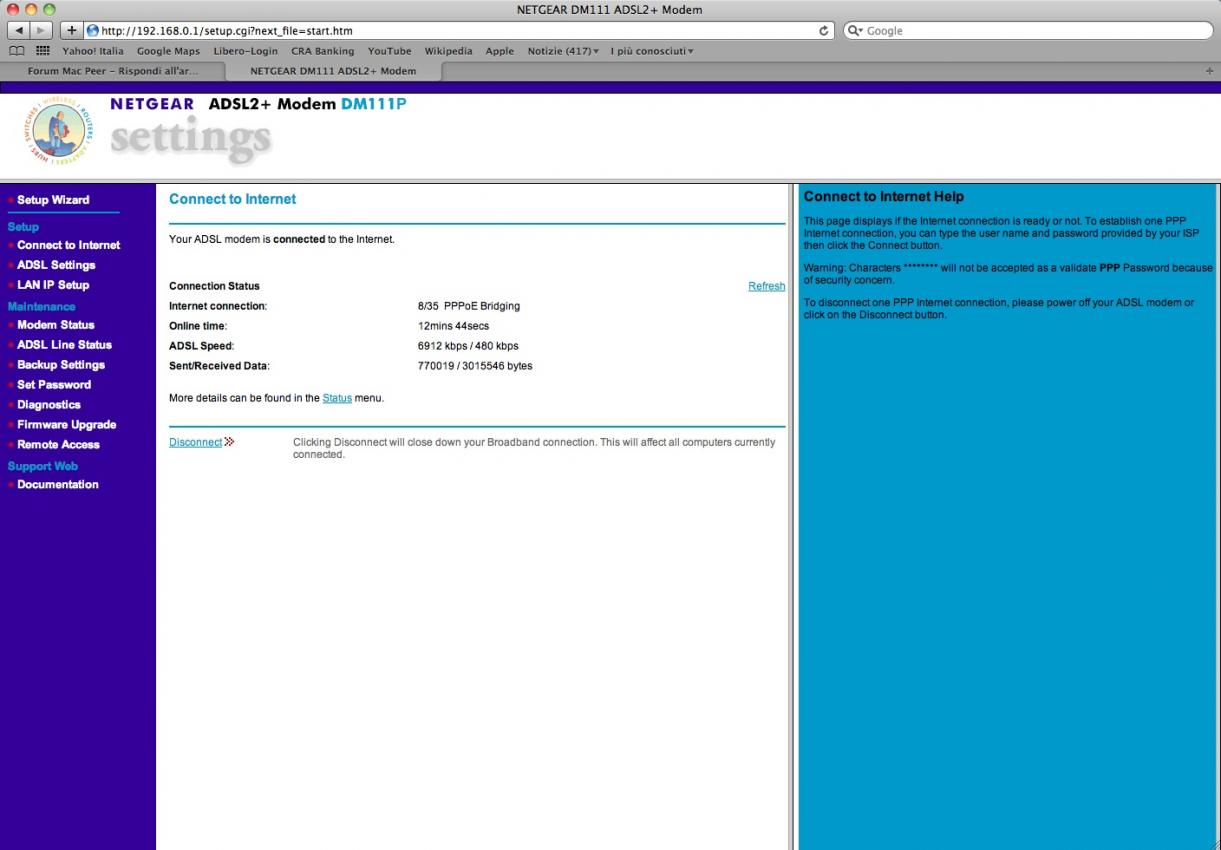Expand the I più conosciuti bookmarks menu
This screenshot has height=850, width=1221.
652,51
